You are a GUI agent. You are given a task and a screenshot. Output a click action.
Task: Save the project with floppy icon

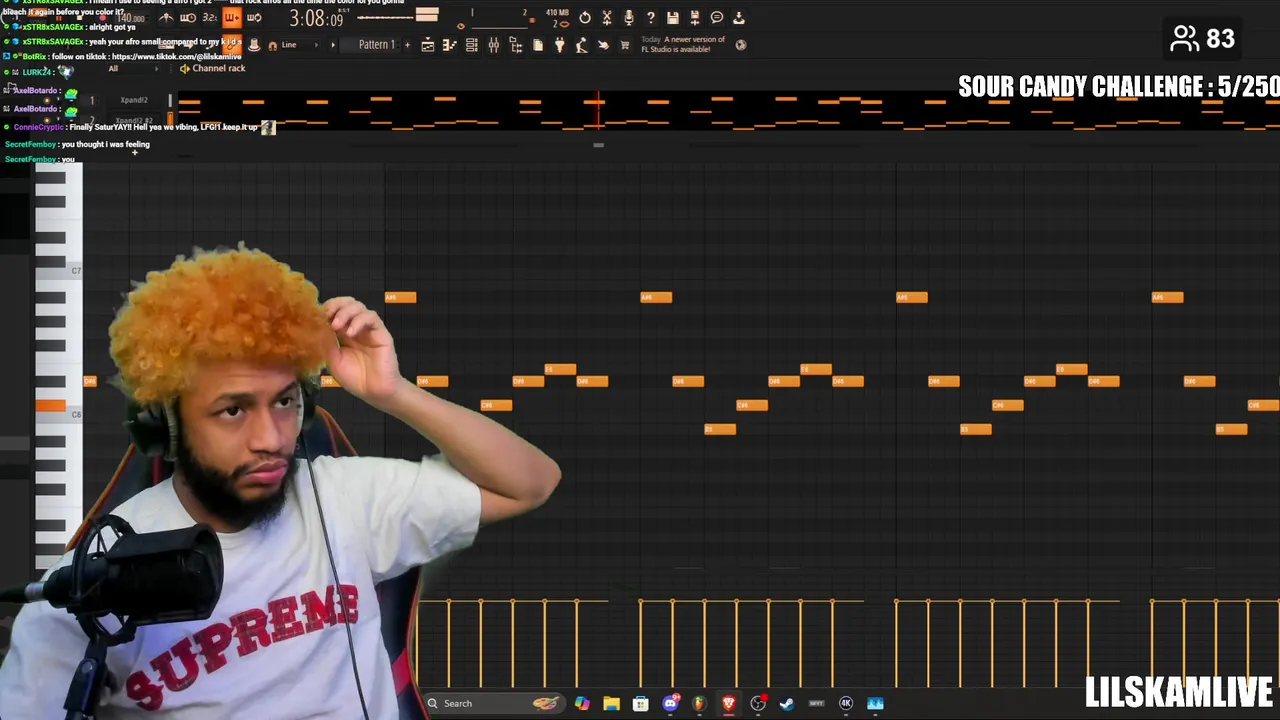[x=673, y=18]
